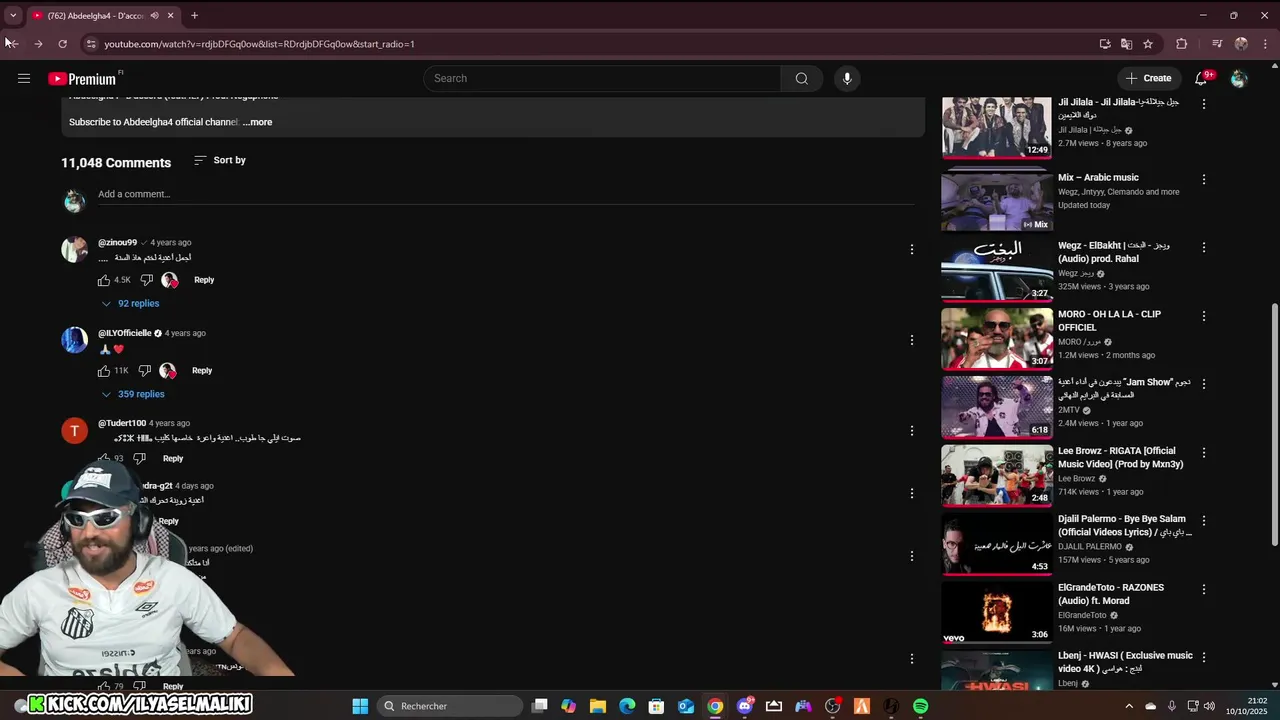Focus the YouTube Search box
Viewport: 1280px width, 720px height.
click(602, 78)
